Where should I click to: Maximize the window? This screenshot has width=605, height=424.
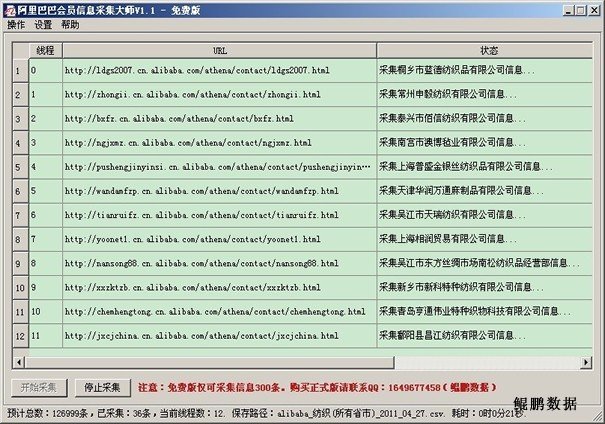pos(581,10)
